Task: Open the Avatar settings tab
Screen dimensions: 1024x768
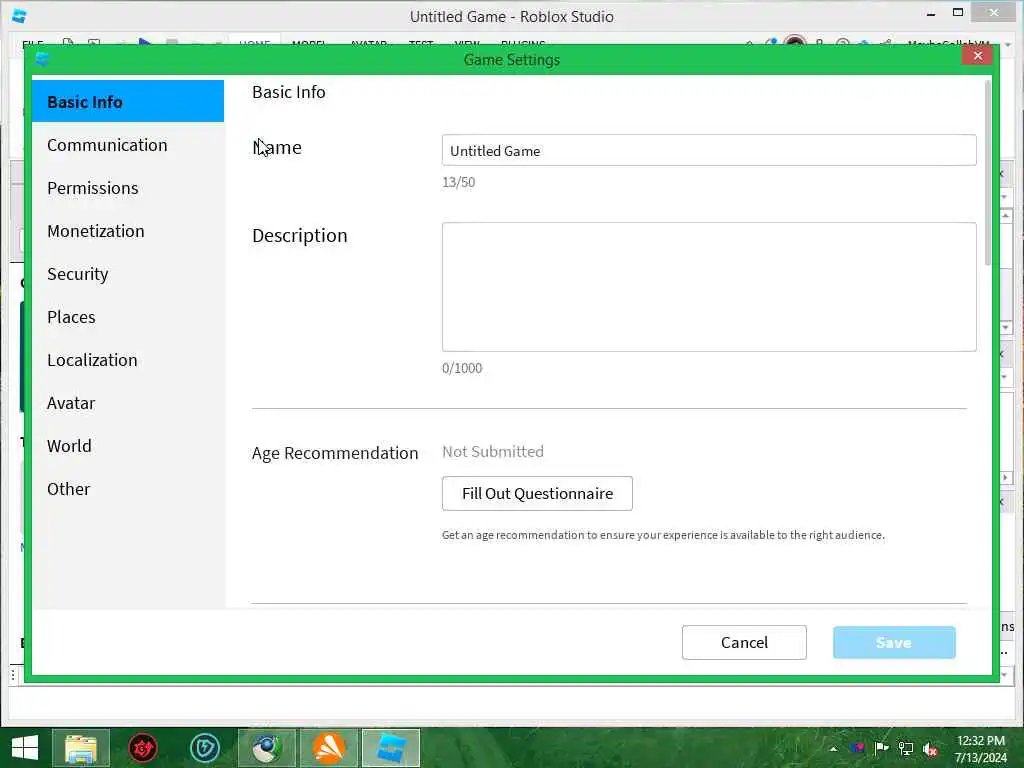Action: (128, 403)
